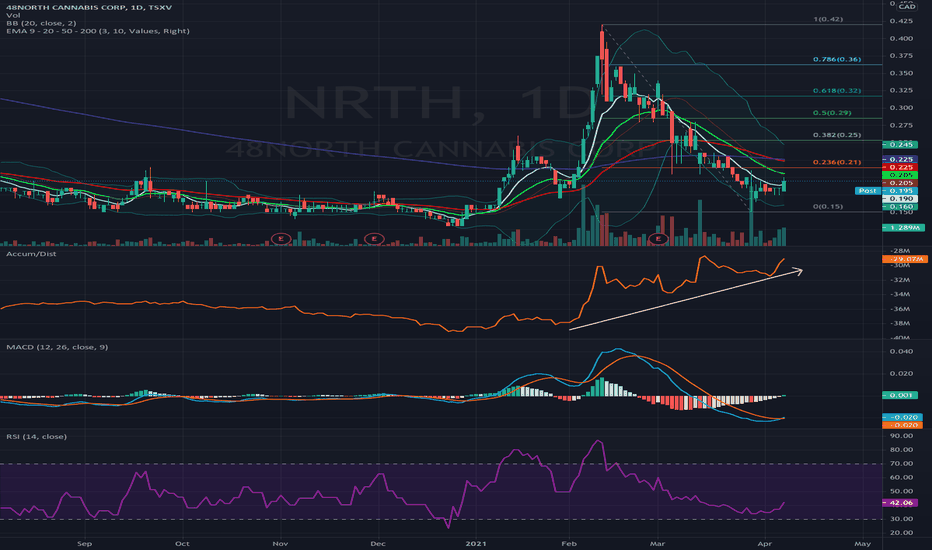The image size is (932, 550).
Task: Click the brown 0.205 price tag
Action: [x=900, y=183]
